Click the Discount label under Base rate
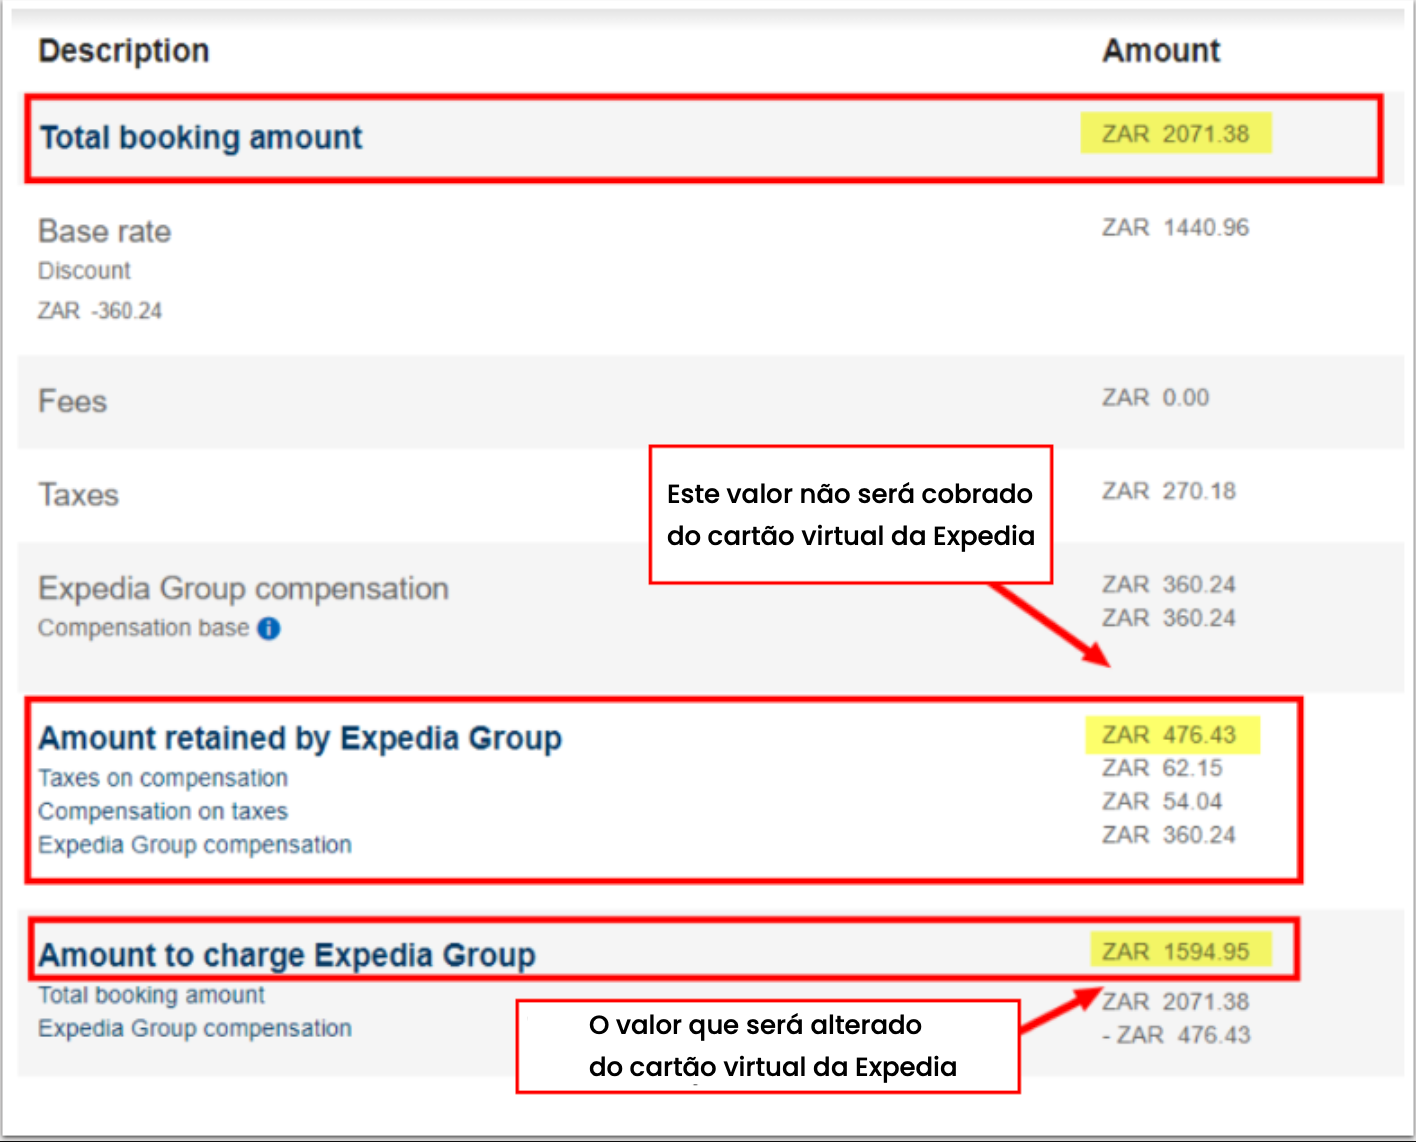This screenshot has height=1142, width=1416. point(85,271)
